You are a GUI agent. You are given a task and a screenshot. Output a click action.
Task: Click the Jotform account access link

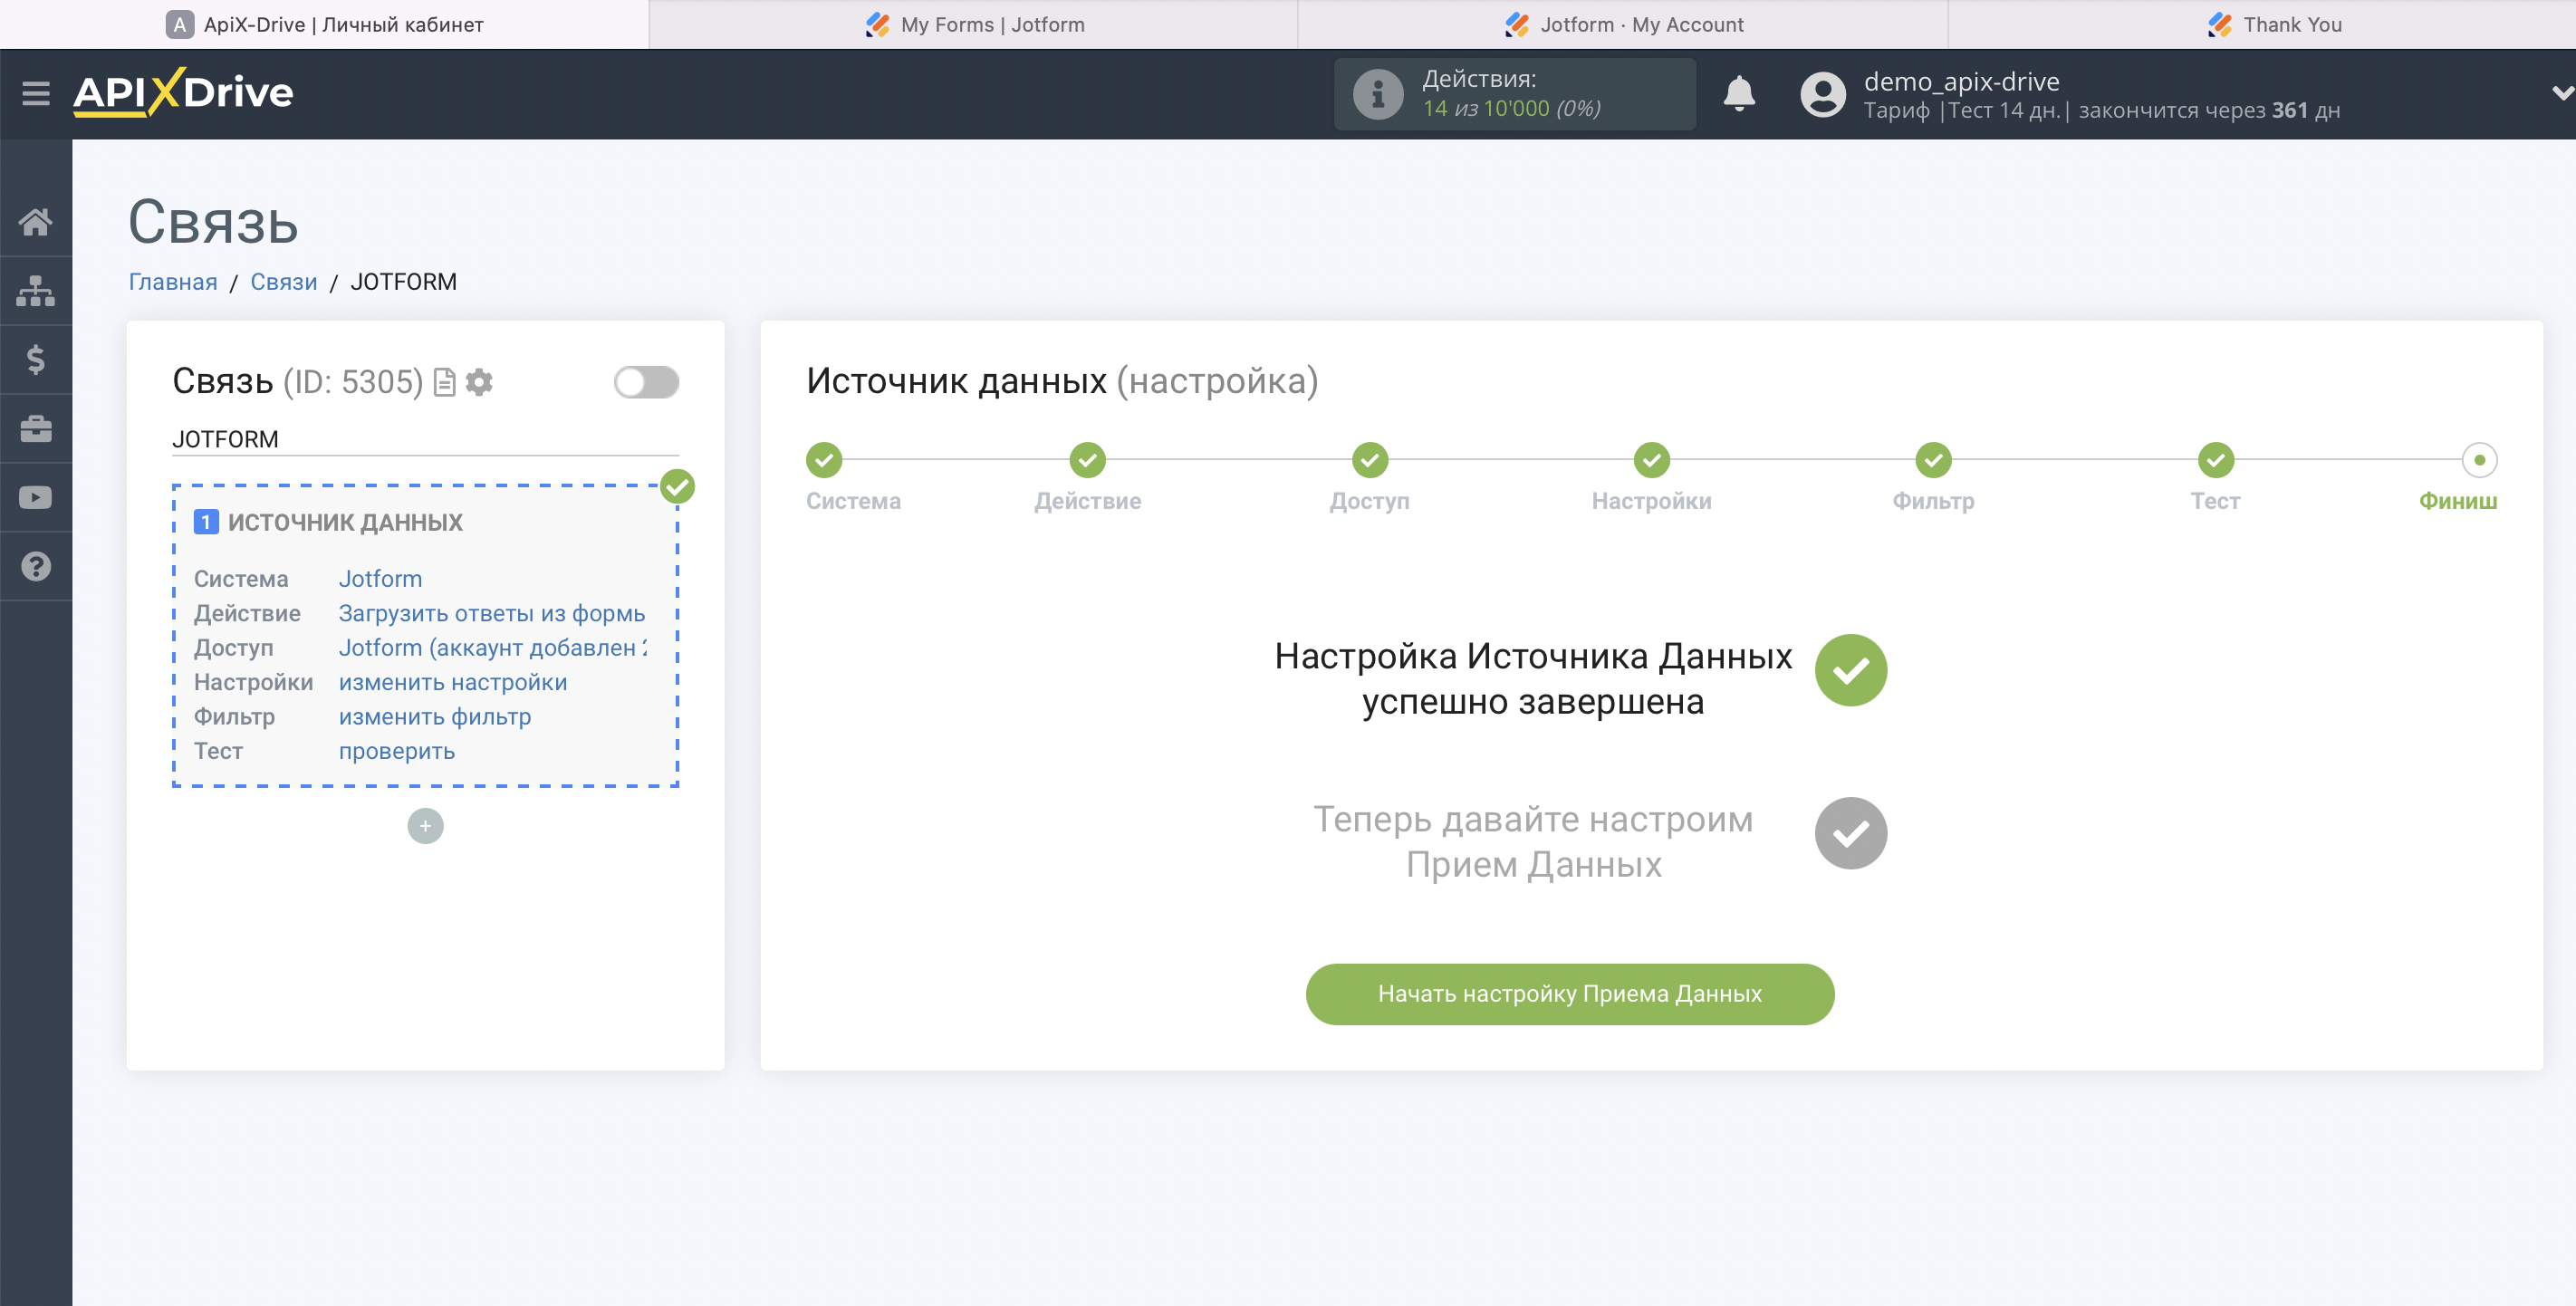pos(492,648)
